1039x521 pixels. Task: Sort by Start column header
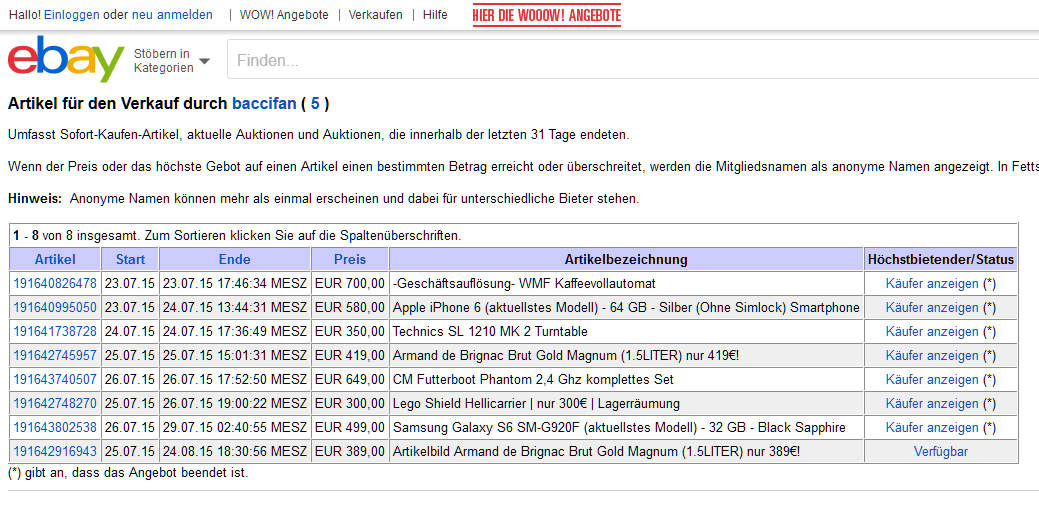(x=130, y=259)
